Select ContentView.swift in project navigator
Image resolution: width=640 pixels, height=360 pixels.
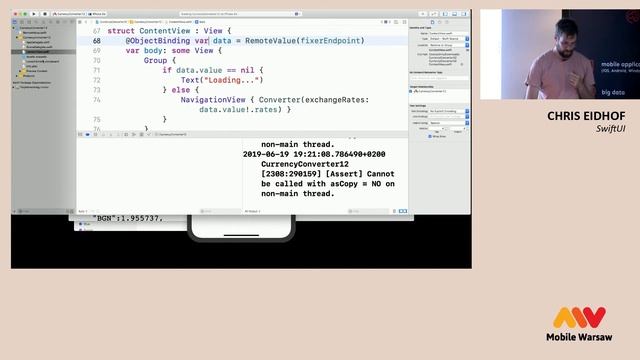[37, 52]
